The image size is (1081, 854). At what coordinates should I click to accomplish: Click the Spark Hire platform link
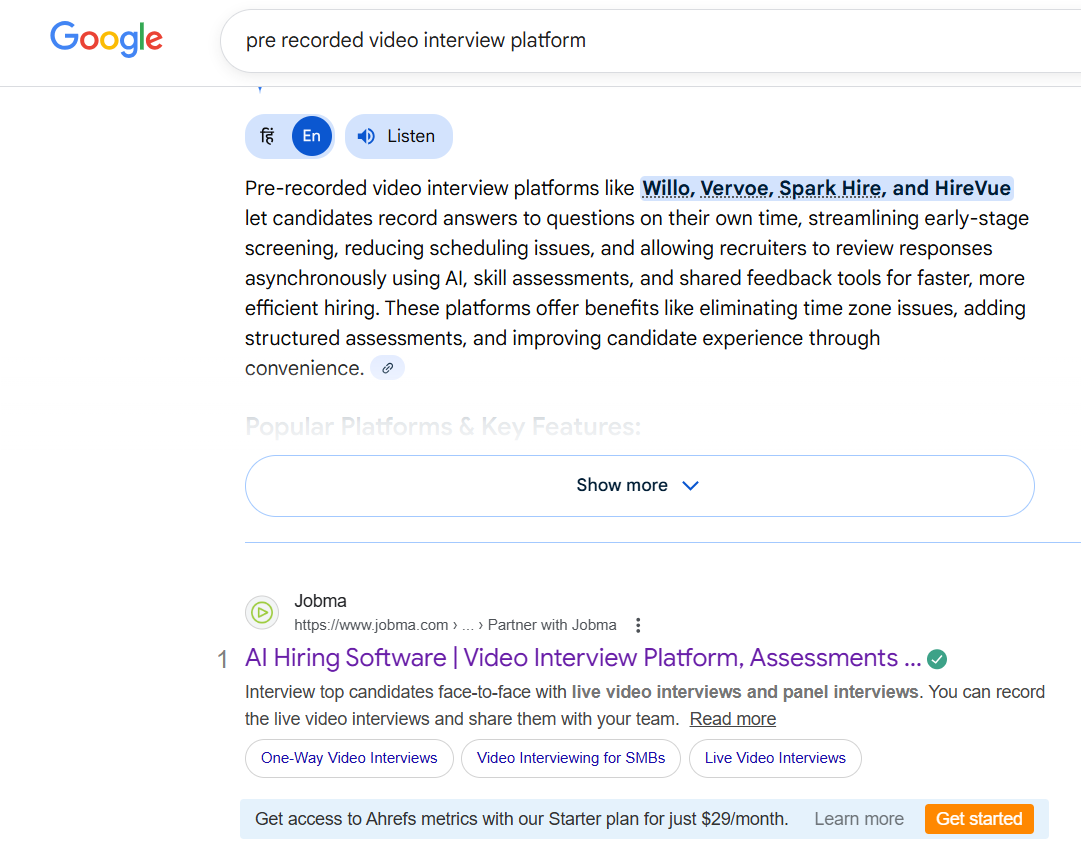pos(829,188)
